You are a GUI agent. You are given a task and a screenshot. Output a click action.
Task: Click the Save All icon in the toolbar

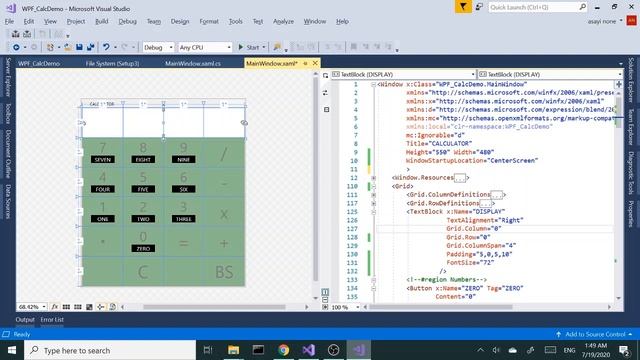tap(90, 47)
